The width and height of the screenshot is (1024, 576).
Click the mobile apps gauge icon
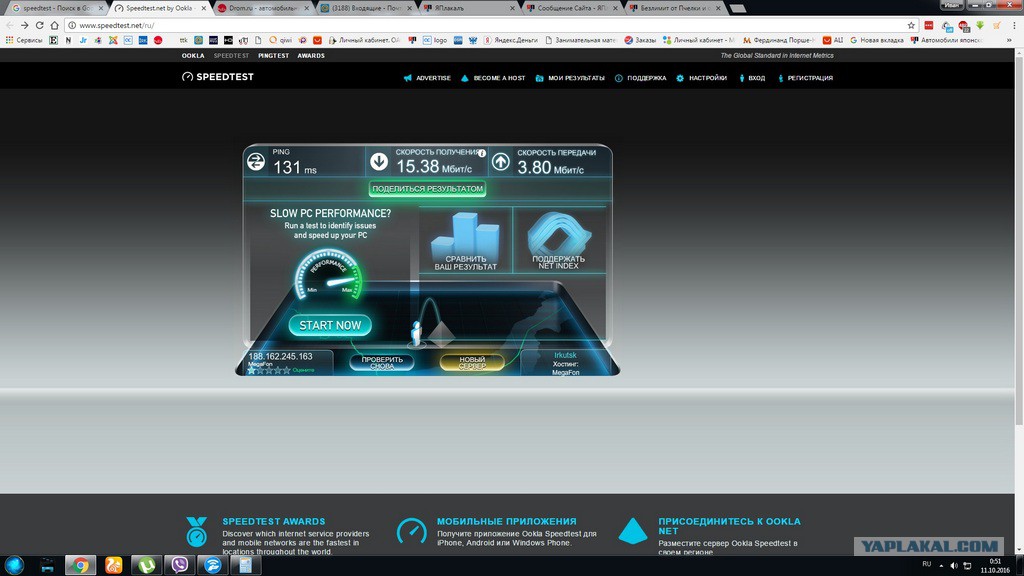pos(411,531)
